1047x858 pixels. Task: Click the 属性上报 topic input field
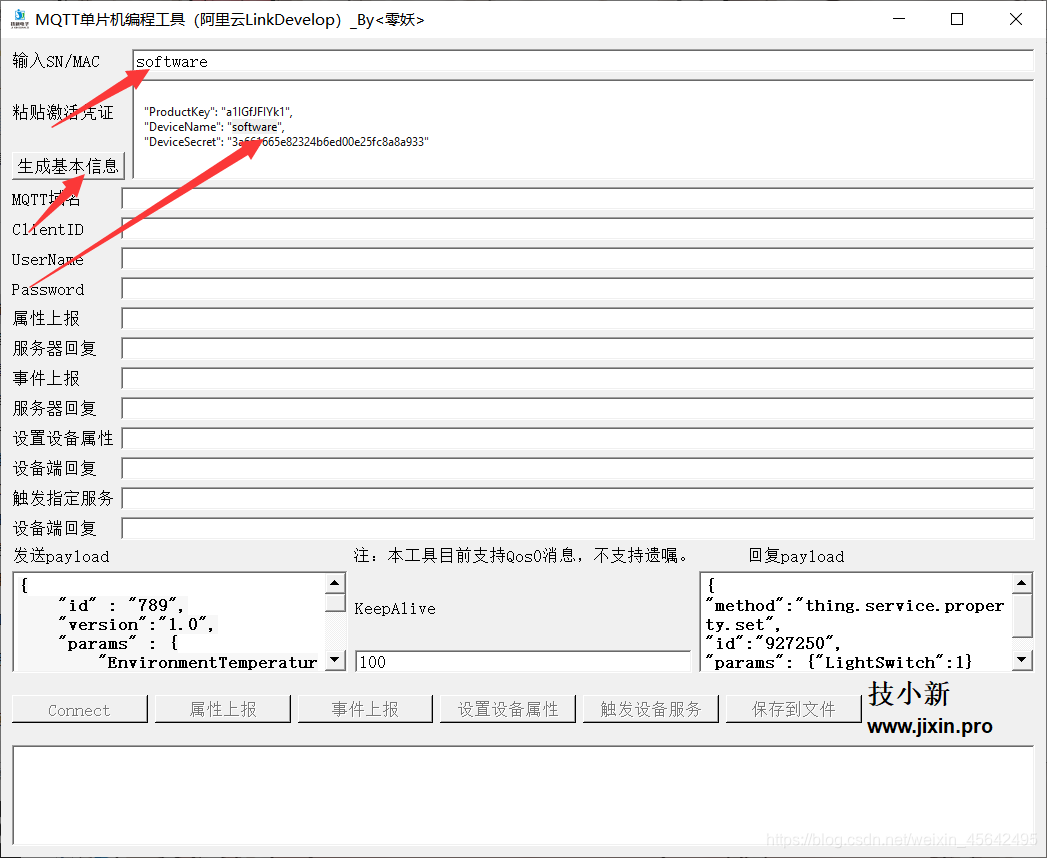click(578, 318)
